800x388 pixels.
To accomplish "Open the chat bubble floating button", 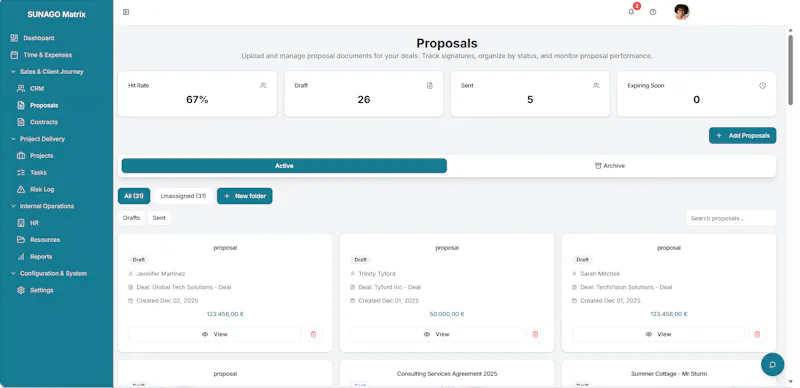I will click(x=772, y=364).
